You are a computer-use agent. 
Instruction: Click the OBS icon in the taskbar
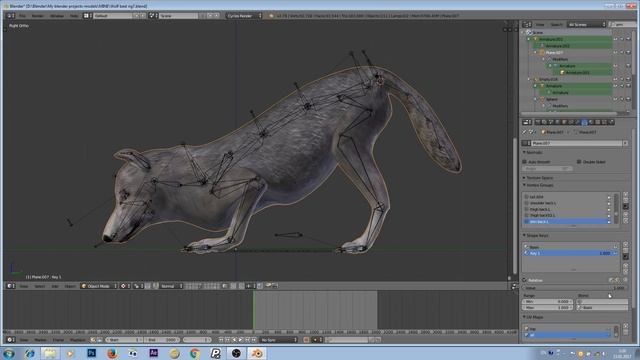(236, 353)
